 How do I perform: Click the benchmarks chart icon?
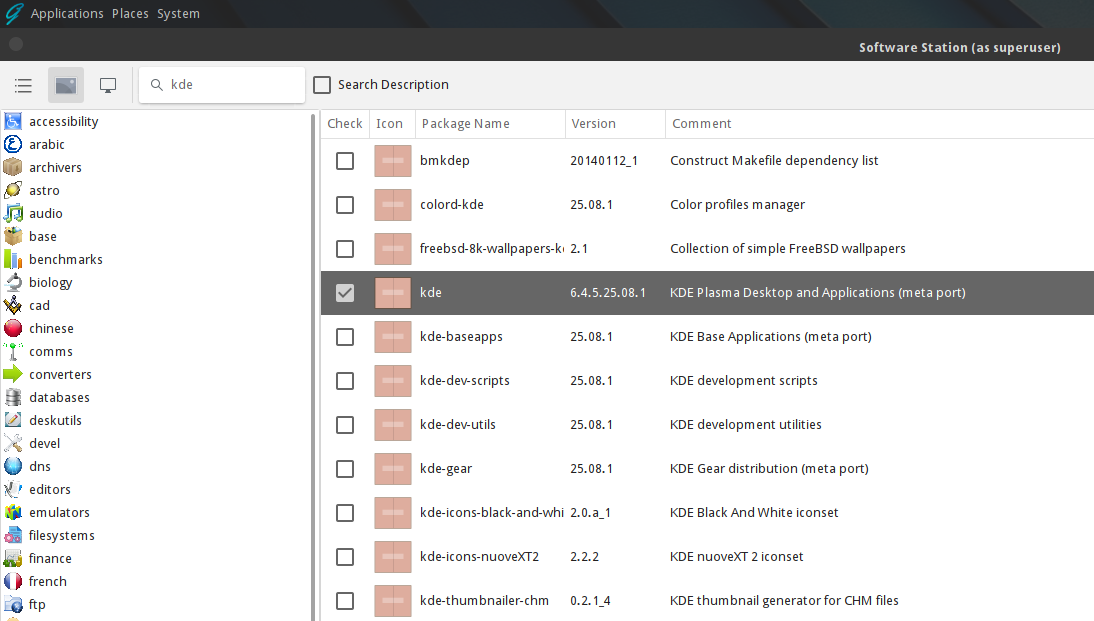(12, 259)
